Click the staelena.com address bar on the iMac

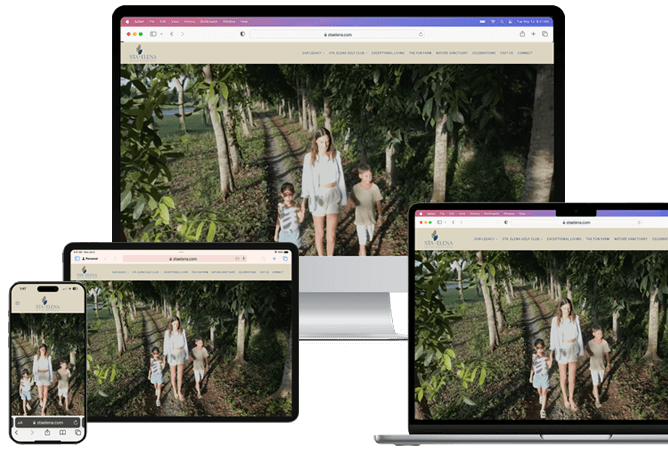[337, 34]
